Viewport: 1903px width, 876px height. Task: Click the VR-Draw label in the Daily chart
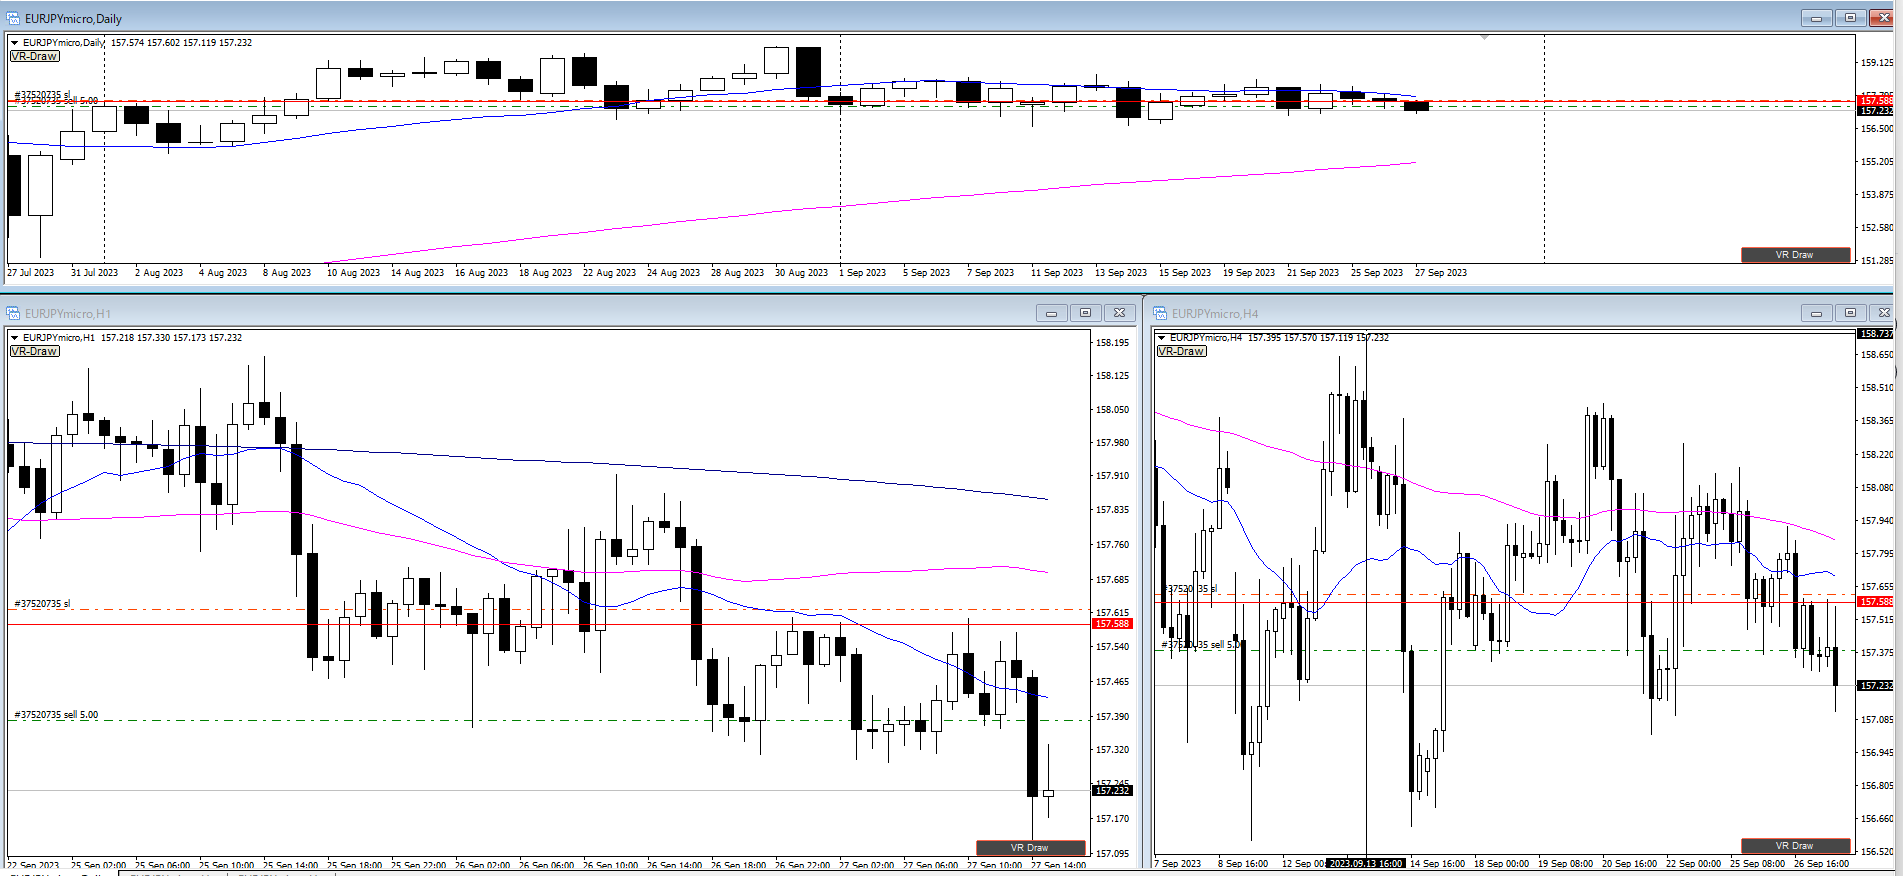[34, 56]
